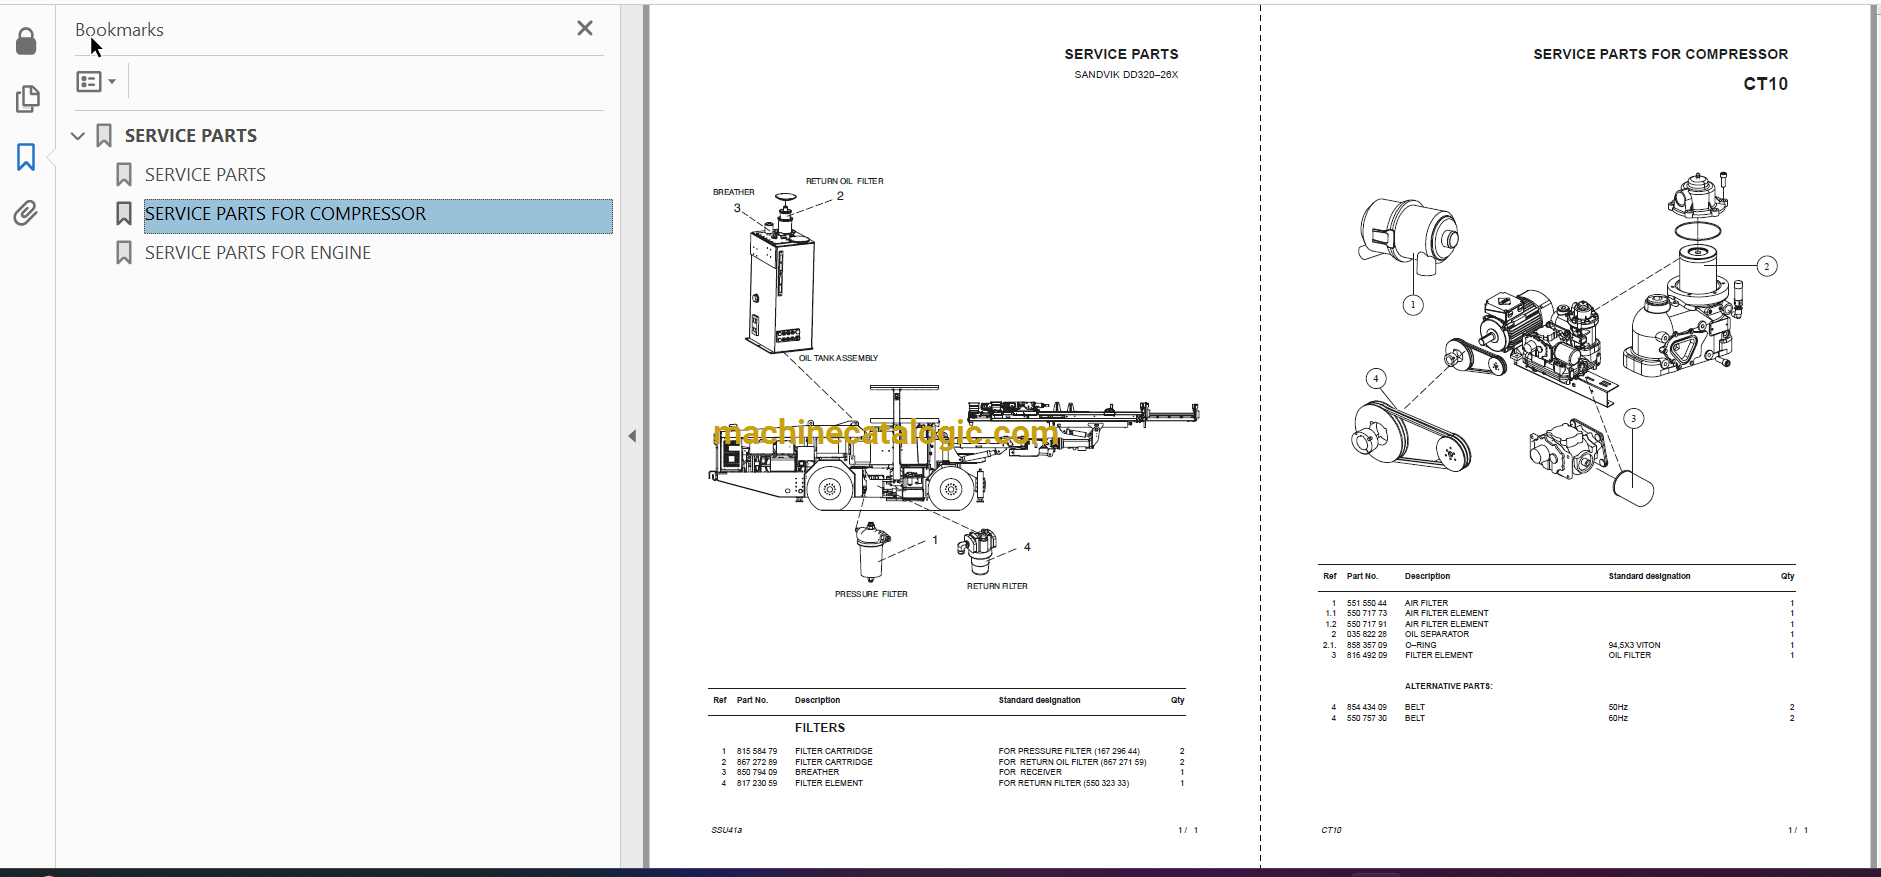
Task: Collapse the navigation pane with arrow handle
Action: click(632, 436)
